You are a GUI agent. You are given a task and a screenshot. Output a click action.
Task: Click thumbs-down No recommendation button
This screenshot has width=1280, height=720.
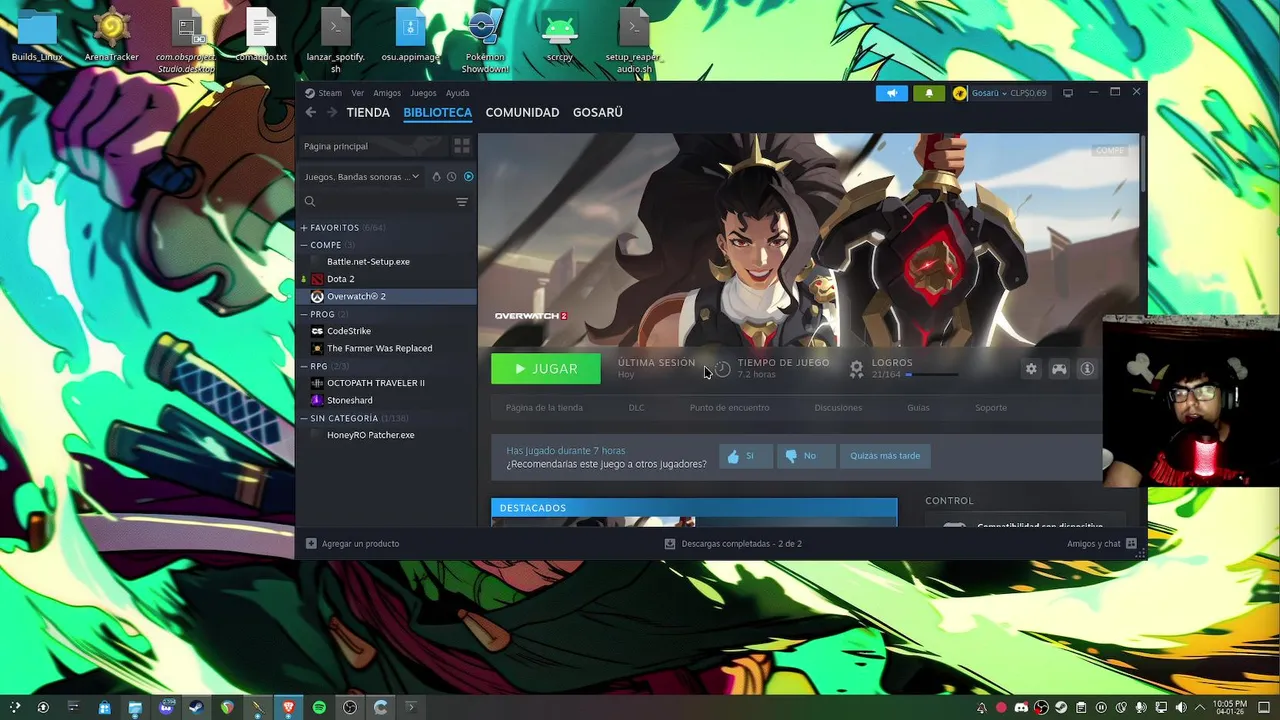[806, 456]
